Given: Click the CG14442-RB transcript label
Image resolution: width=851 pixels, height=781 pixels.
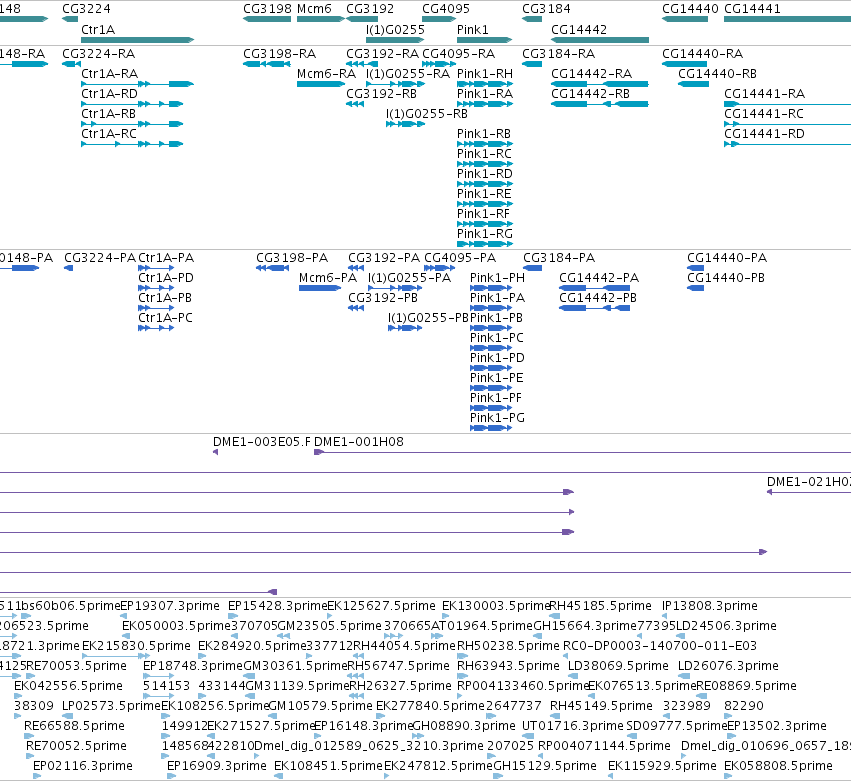Looking at the screenshot, I should tap(590, 94).
